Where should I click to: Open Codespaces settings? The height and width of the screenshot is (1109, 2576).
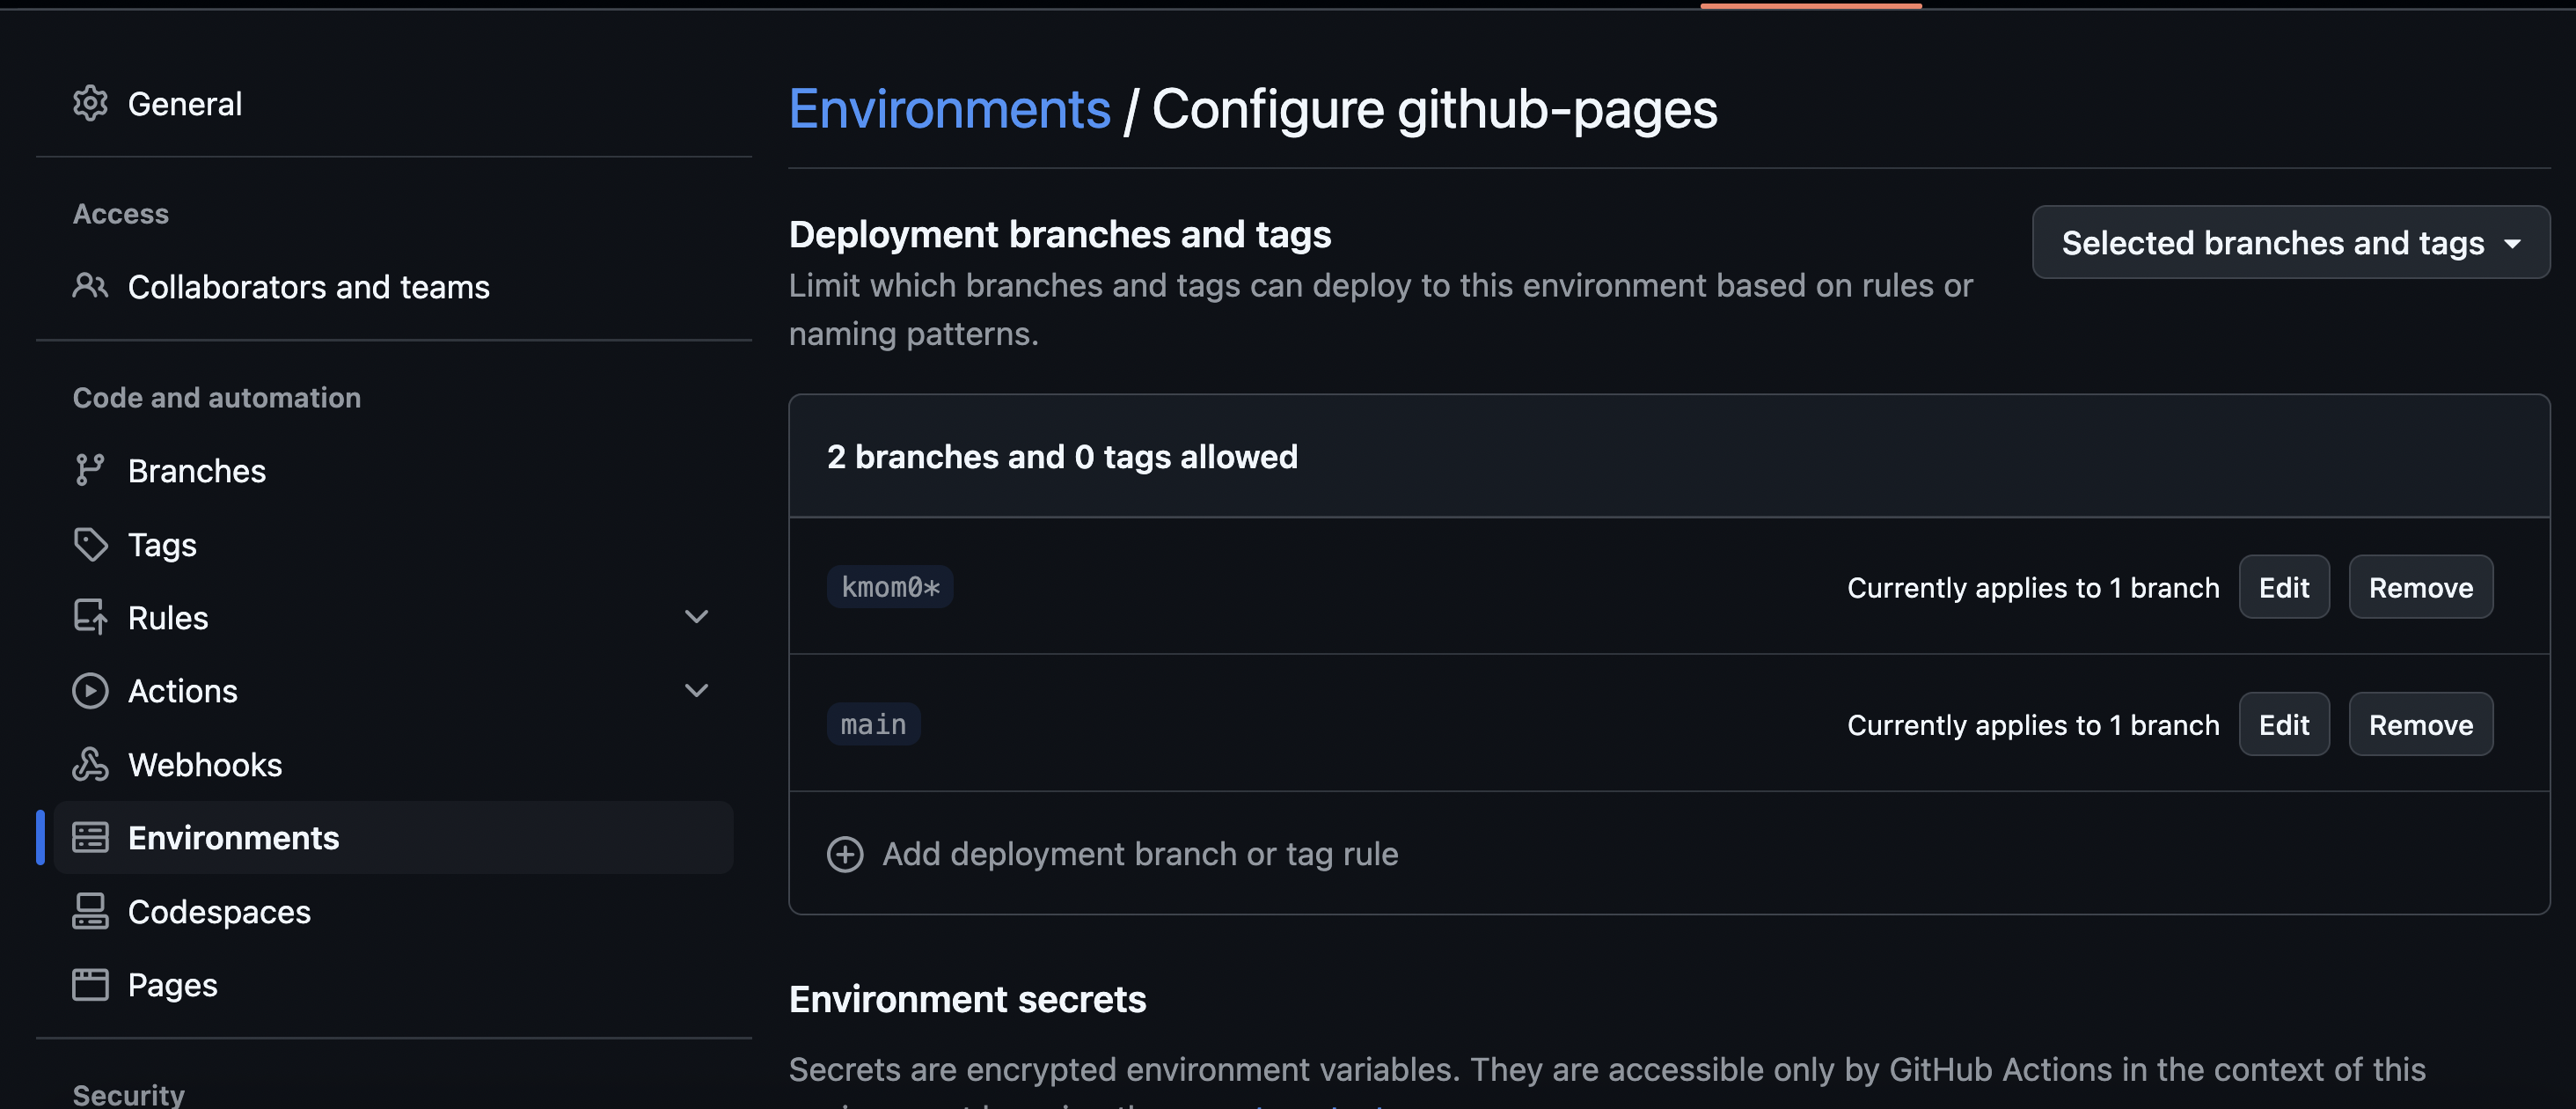tap(393, 911)
